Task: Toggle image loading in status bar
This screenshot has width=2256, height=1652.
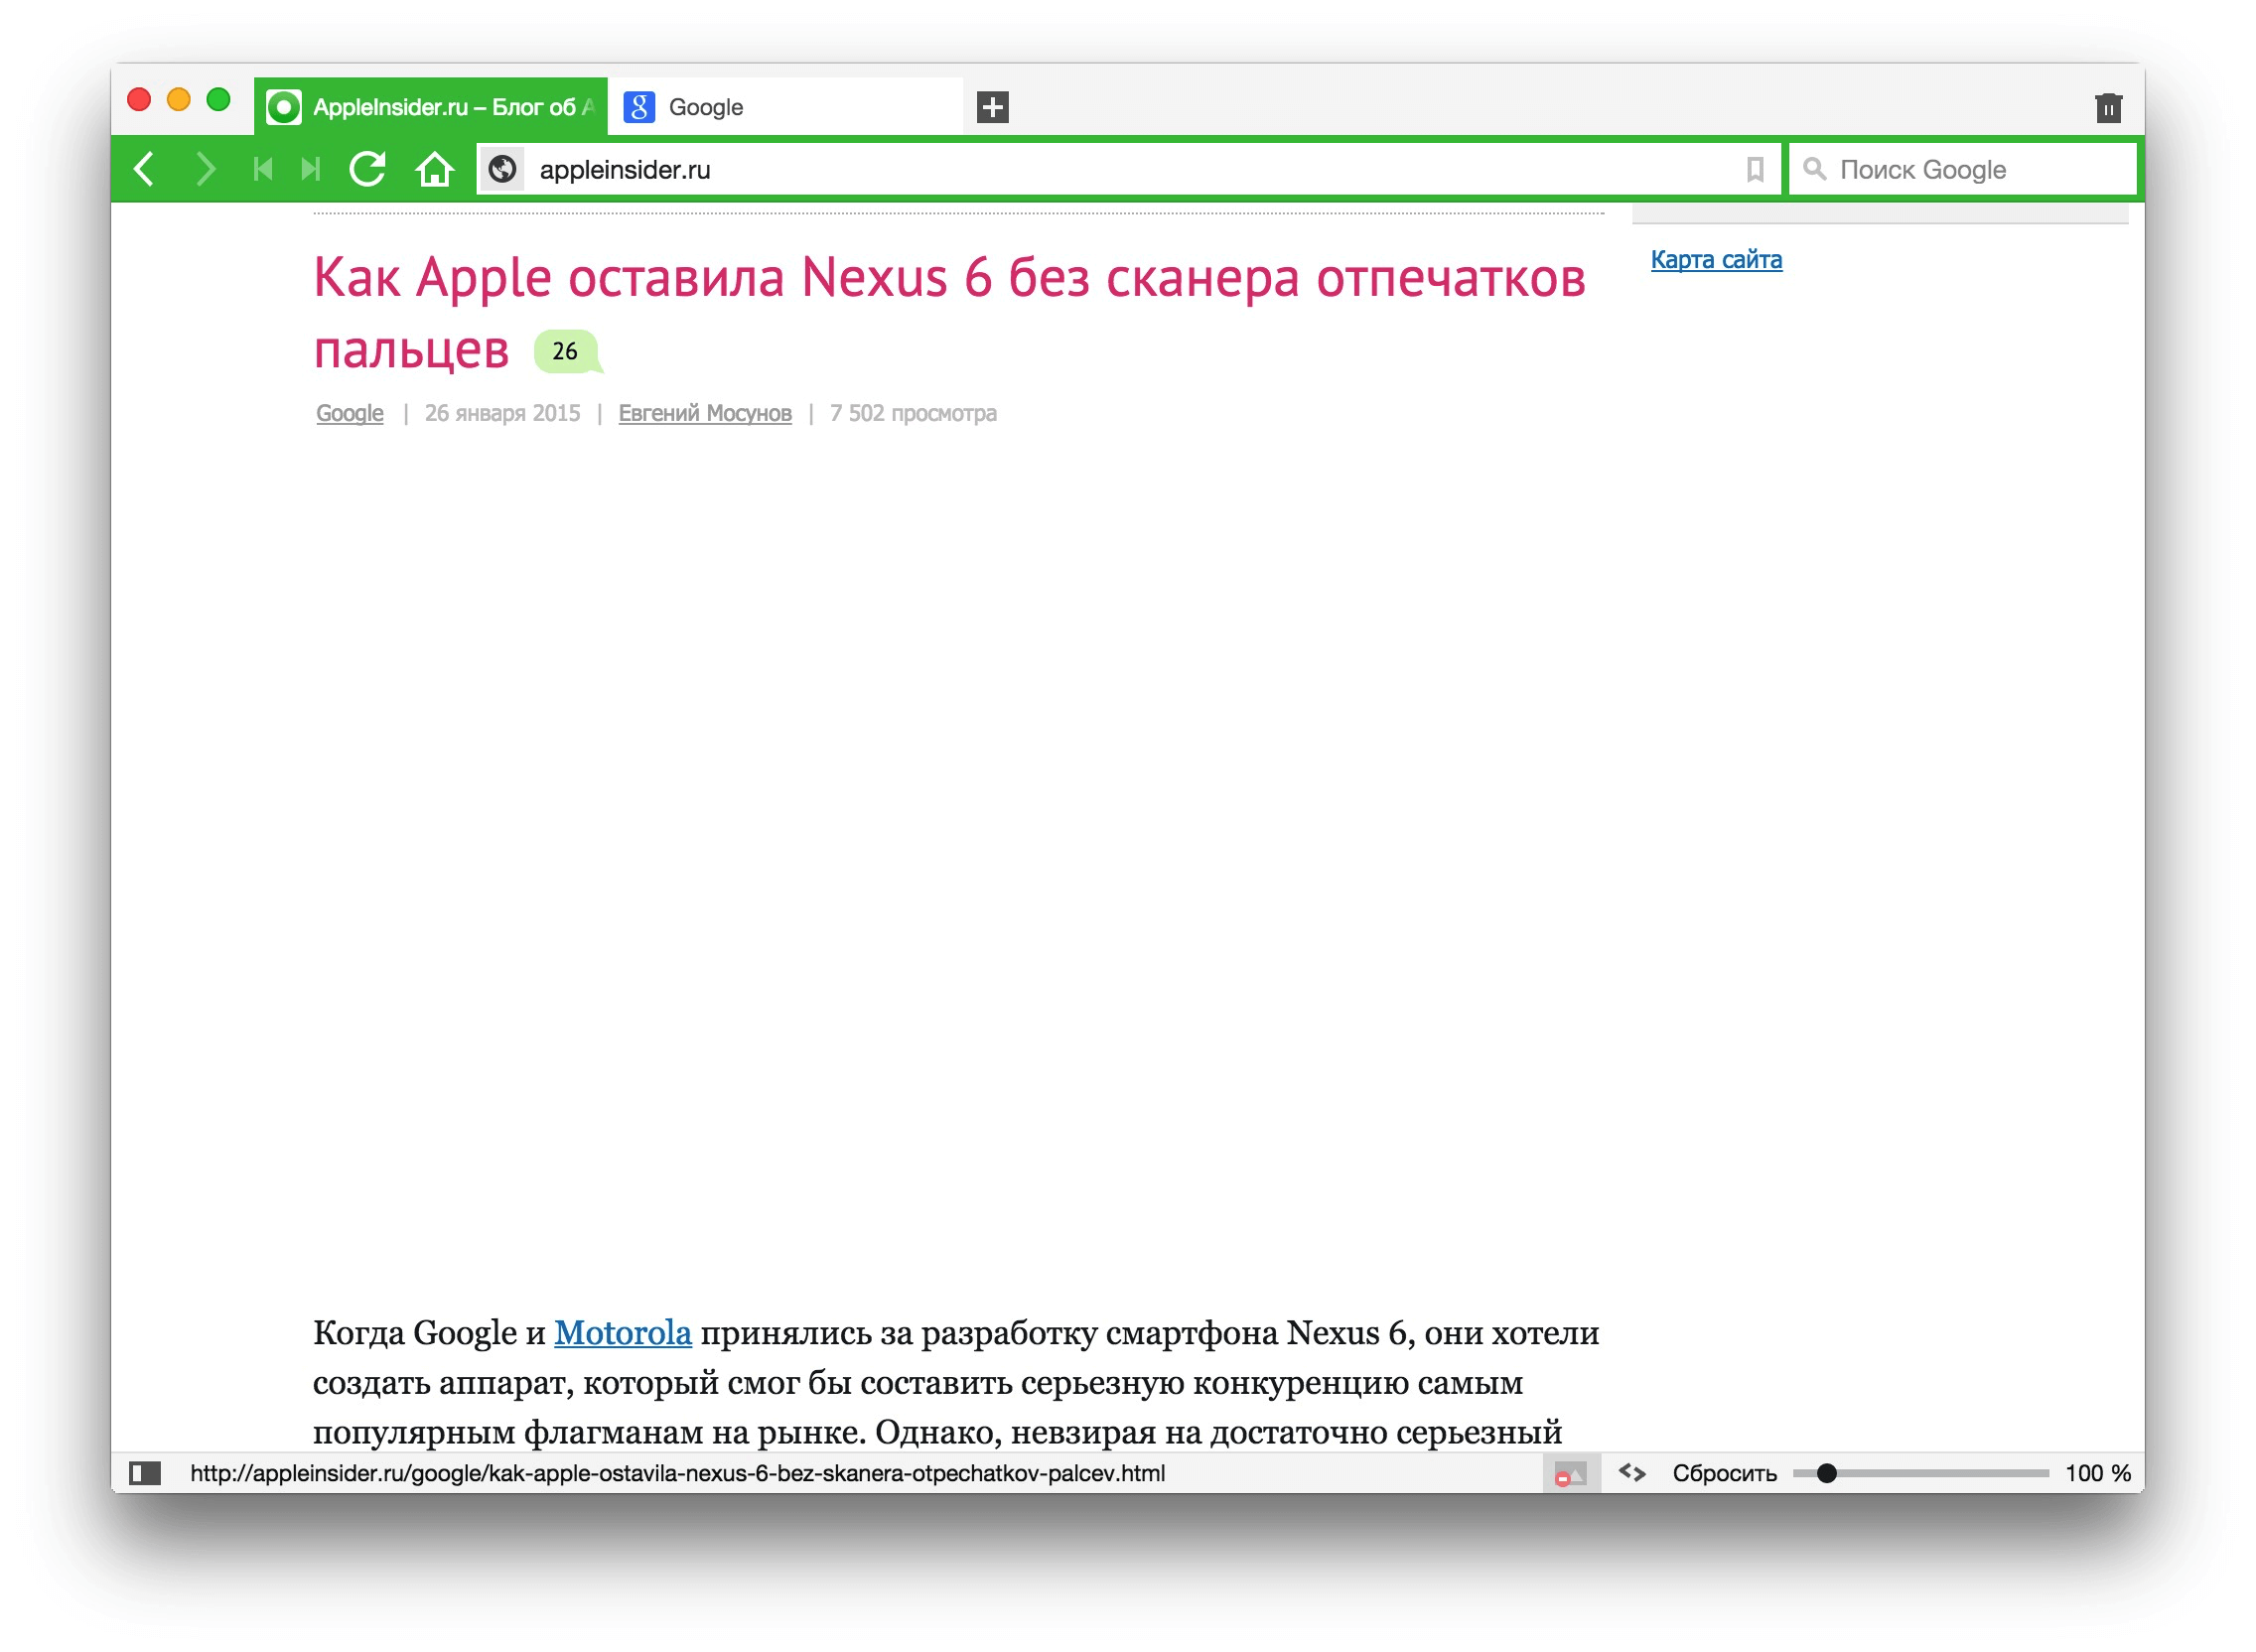Action: coord(1571,1474)
